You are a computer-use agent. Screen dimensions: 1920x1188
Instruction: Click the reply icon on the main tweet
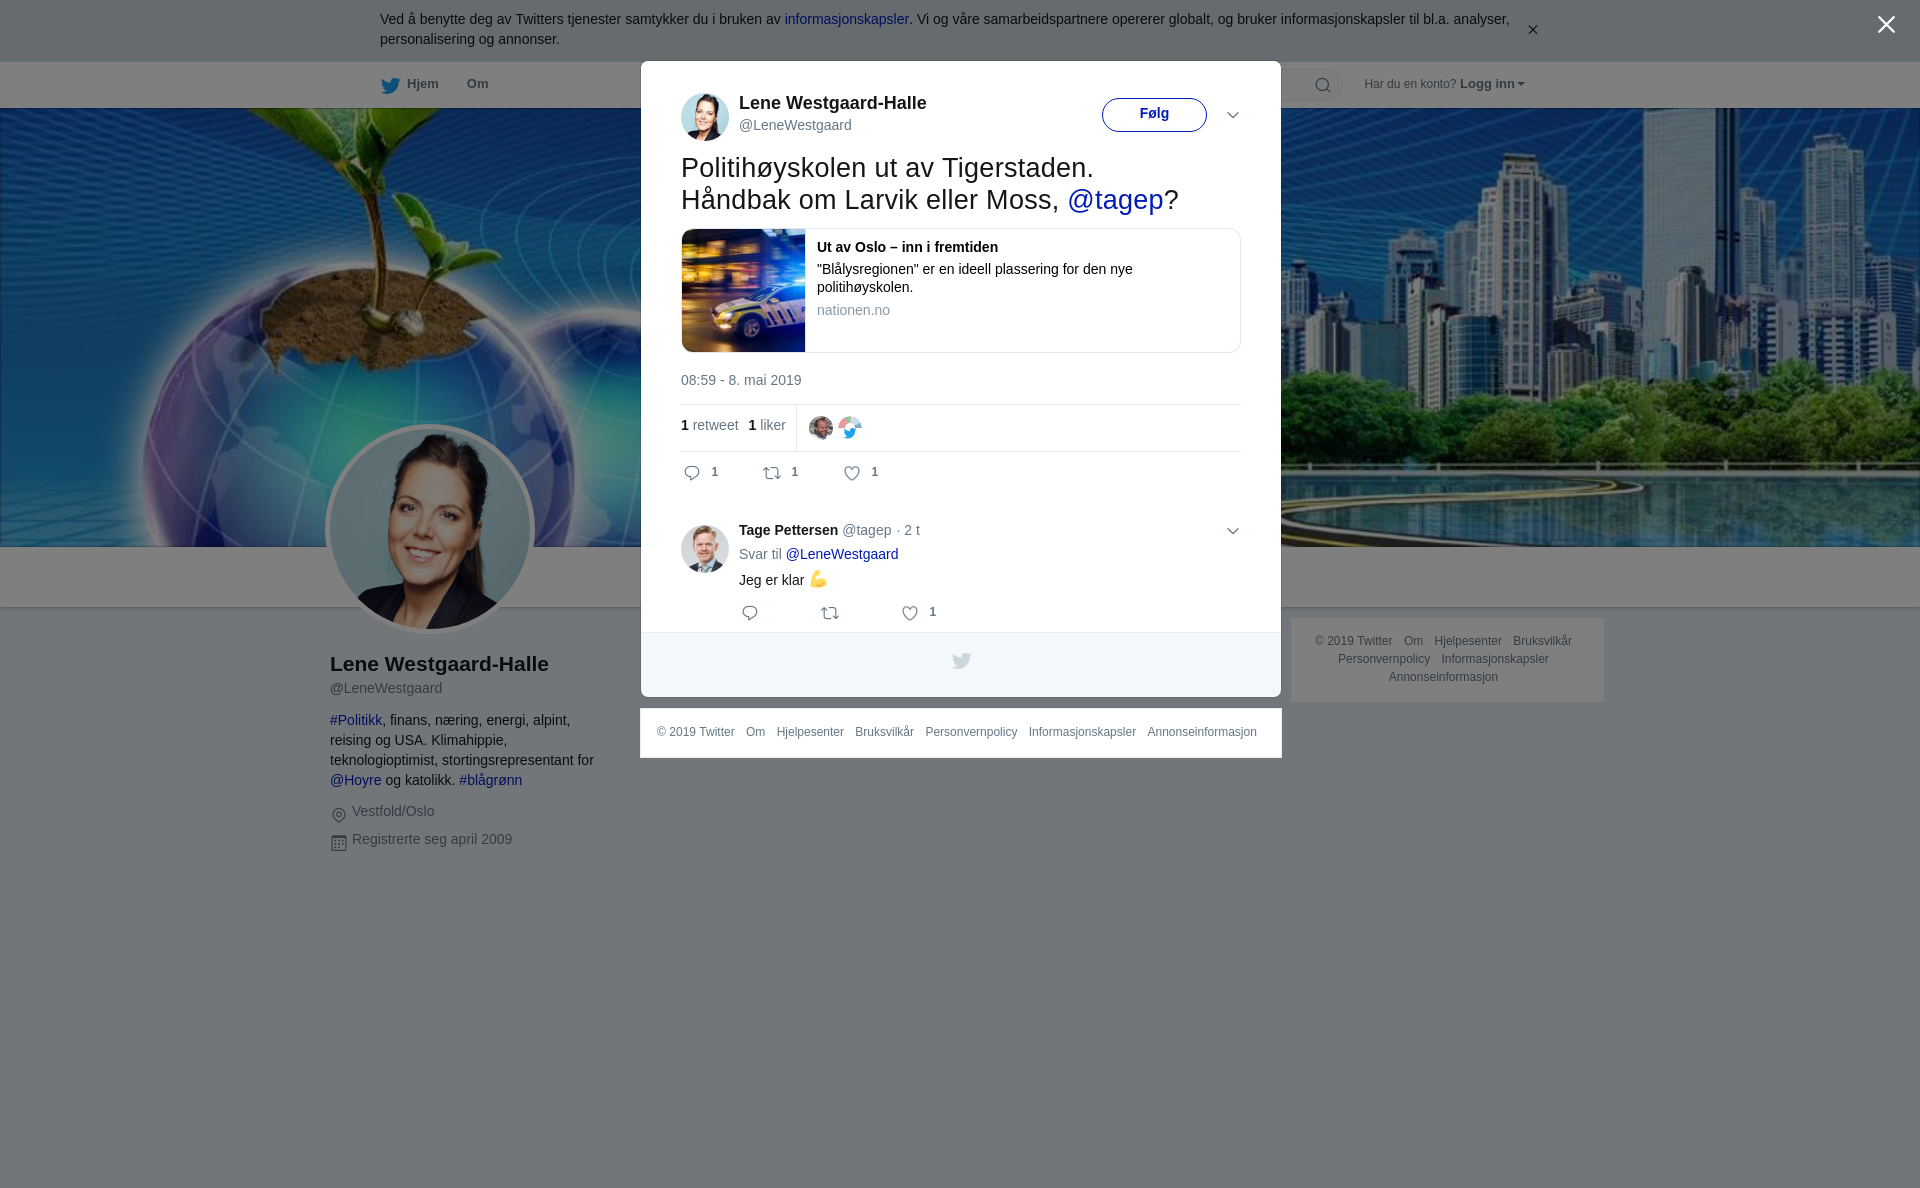point(692,473)
